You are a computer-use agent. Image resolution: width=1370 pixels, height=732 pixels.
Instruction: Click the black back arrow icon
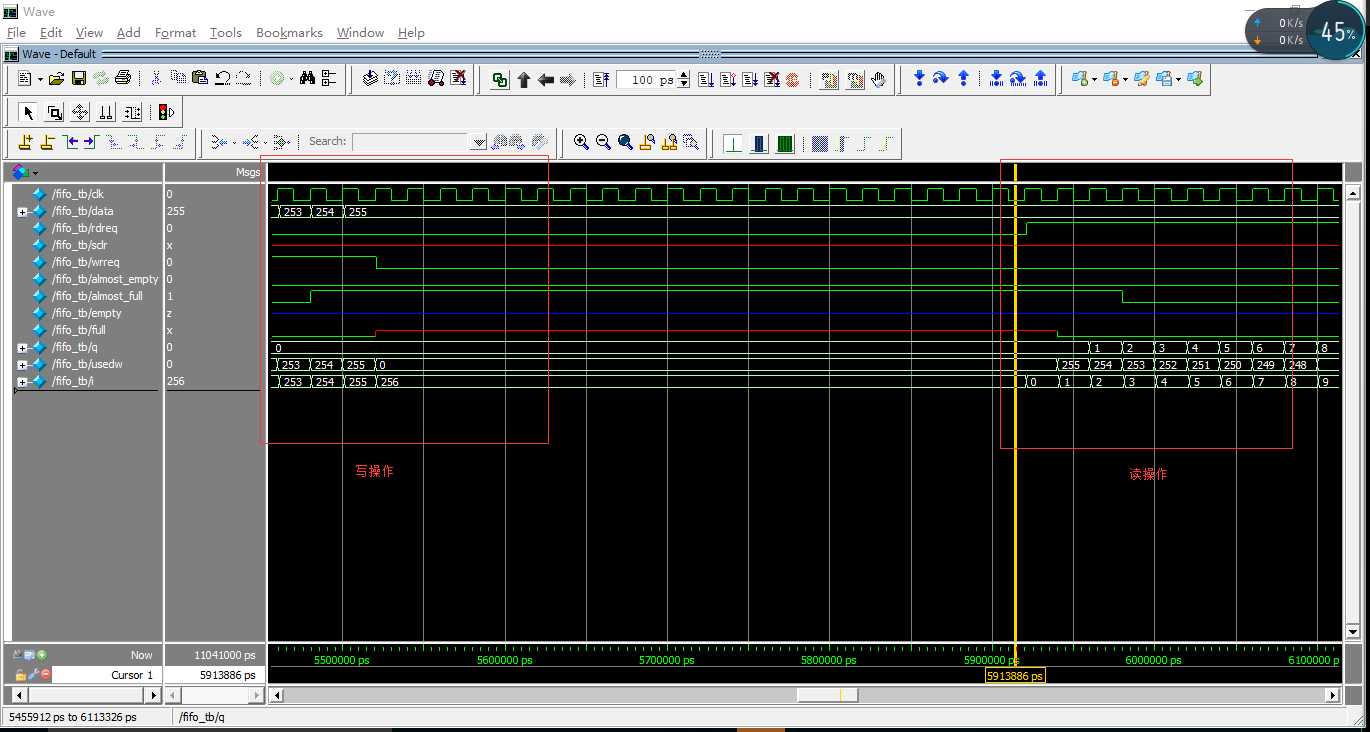click(x=545, y=80)
